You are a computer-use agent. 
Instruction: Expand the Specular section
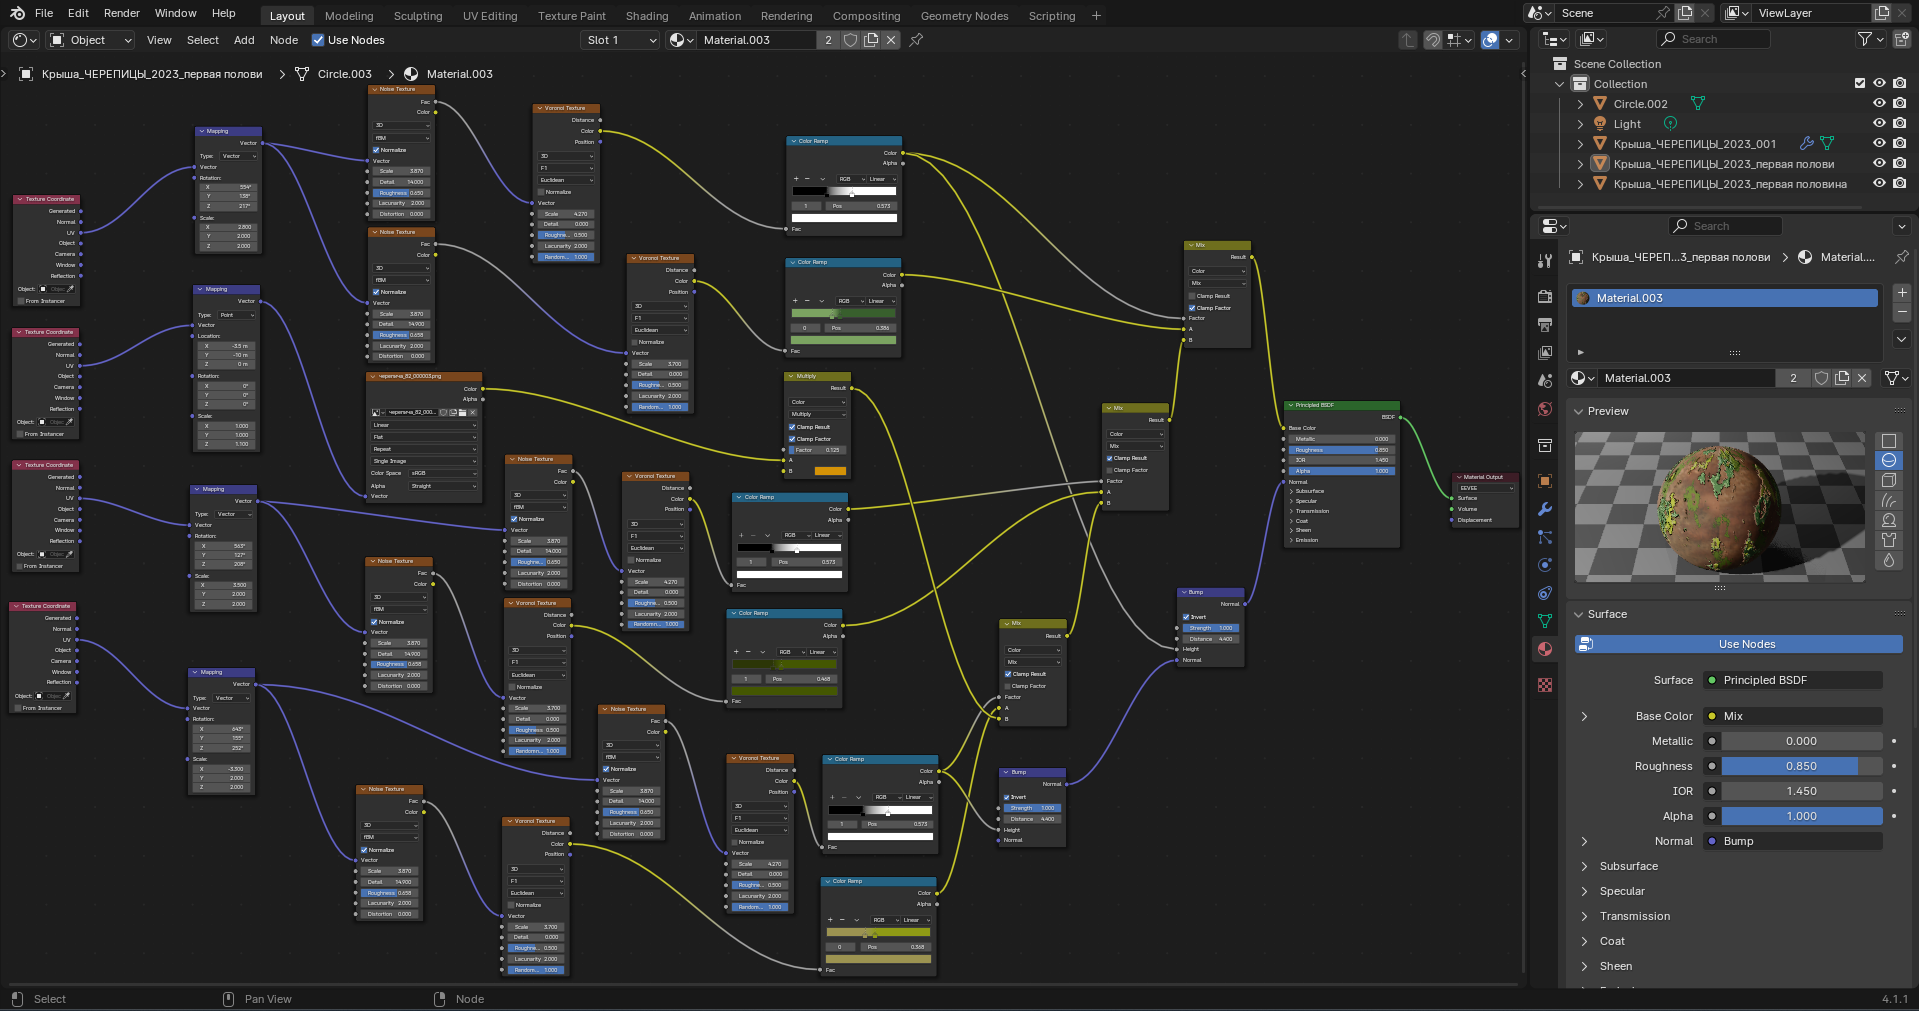pyautogui.click(x=1584, y=891)
